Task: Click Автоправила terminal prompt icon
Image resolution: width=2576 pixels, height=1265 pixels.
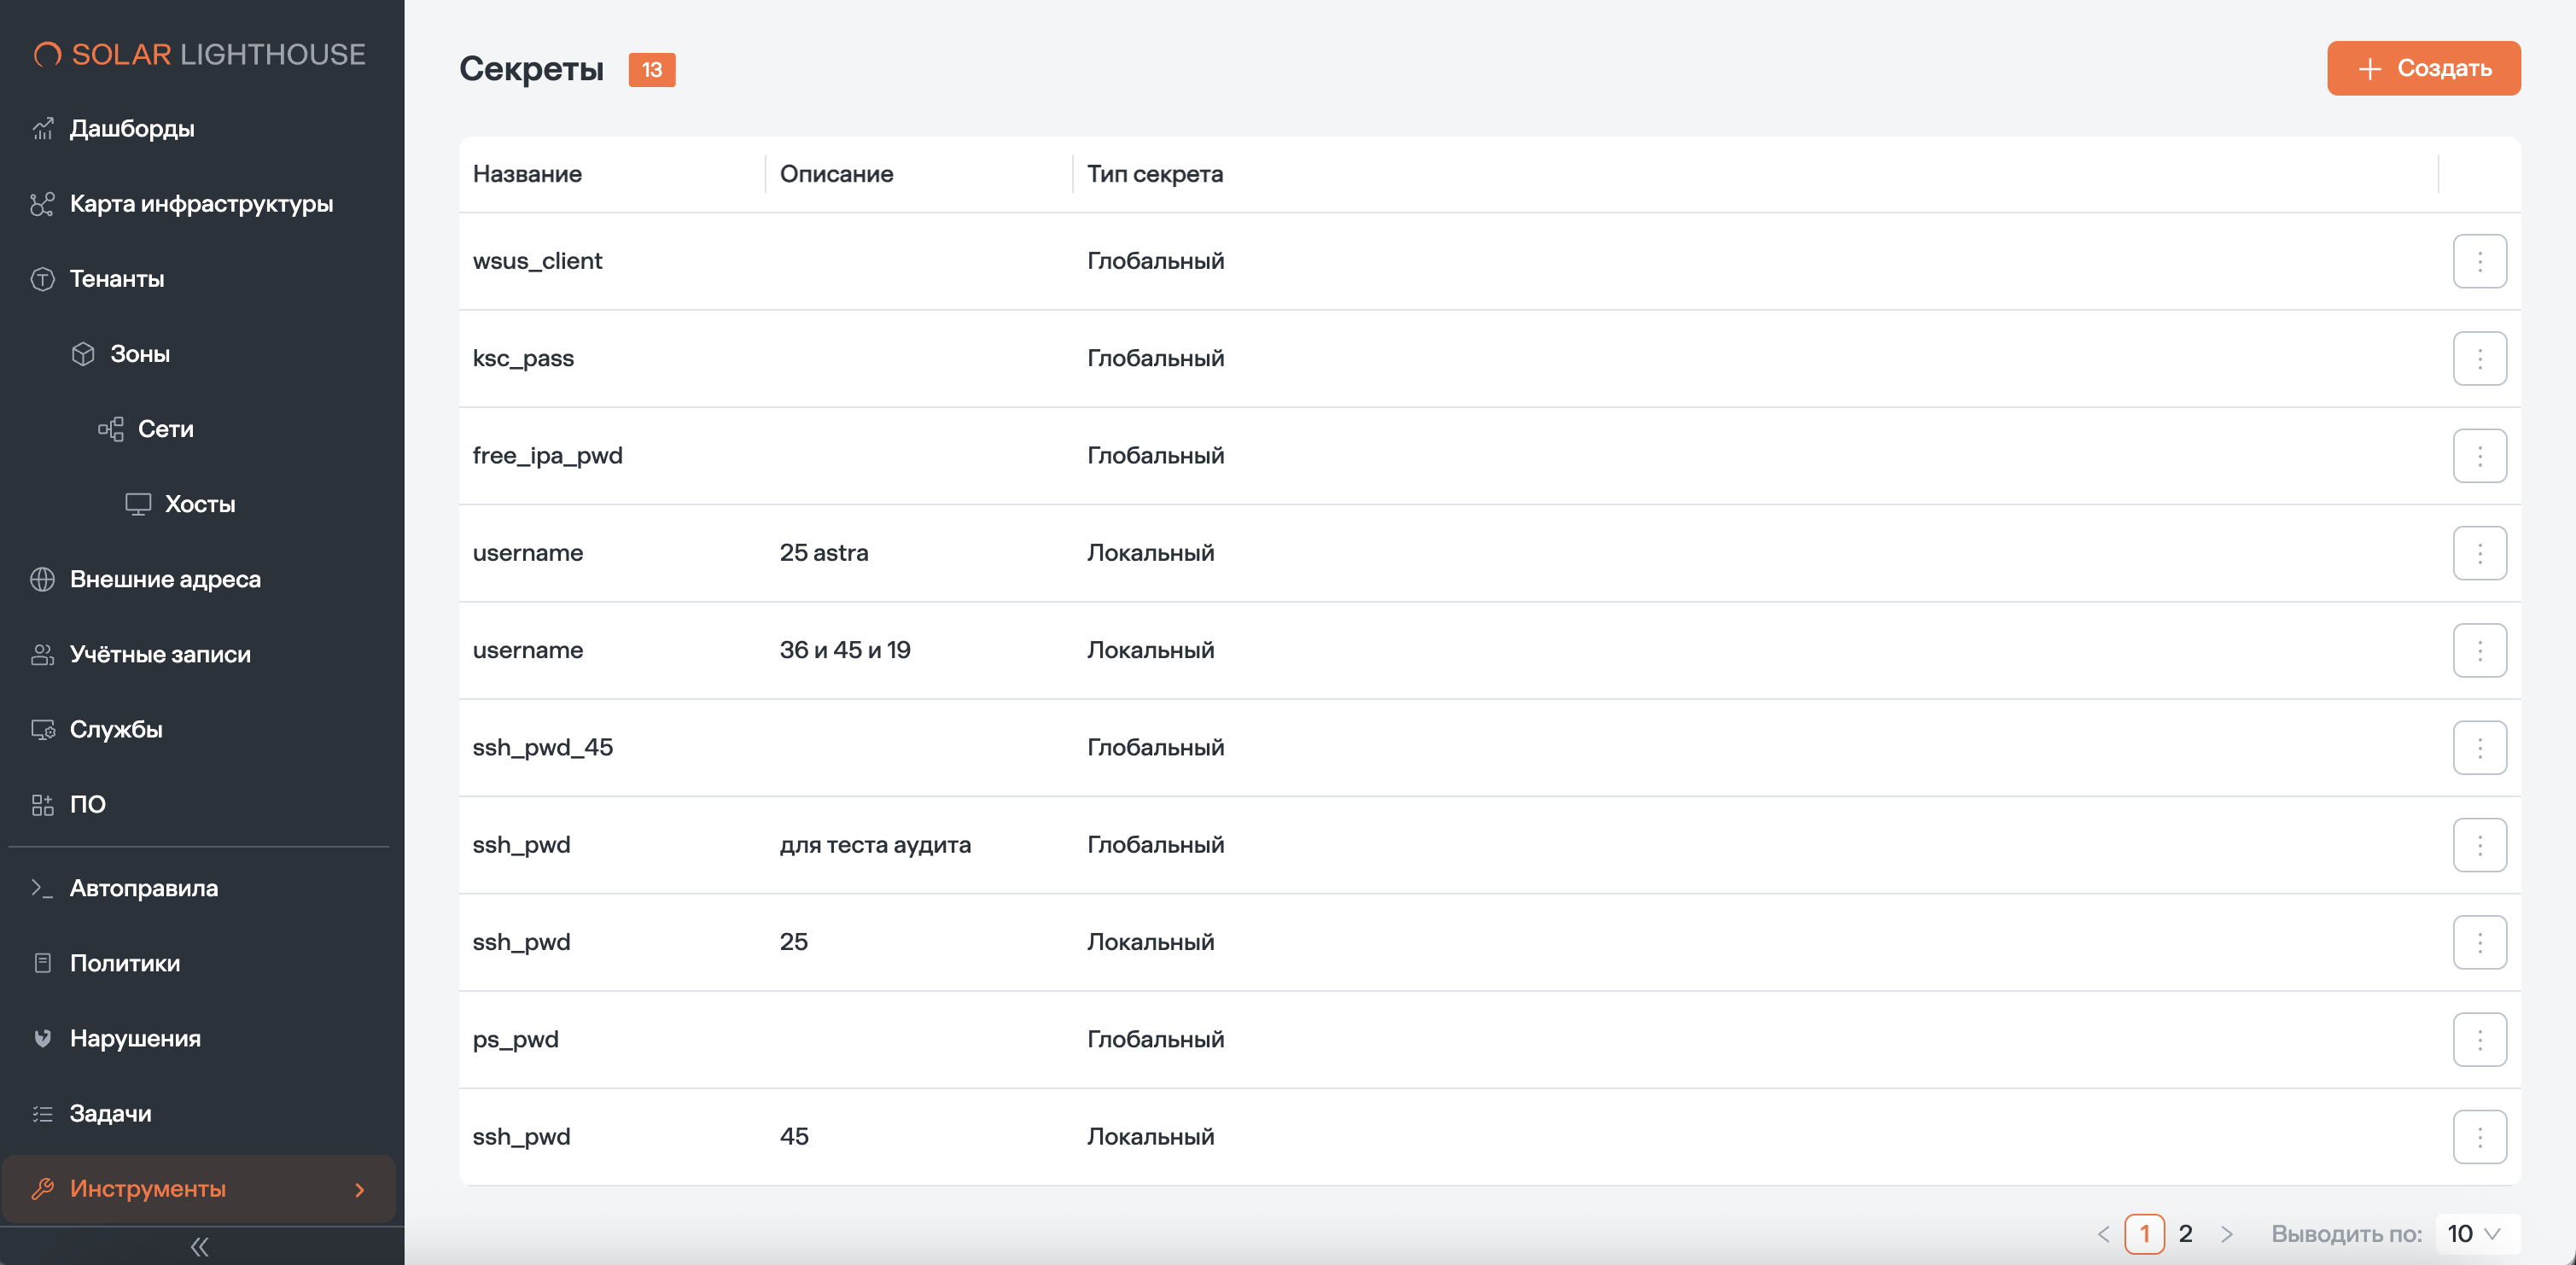Action: 42,888
